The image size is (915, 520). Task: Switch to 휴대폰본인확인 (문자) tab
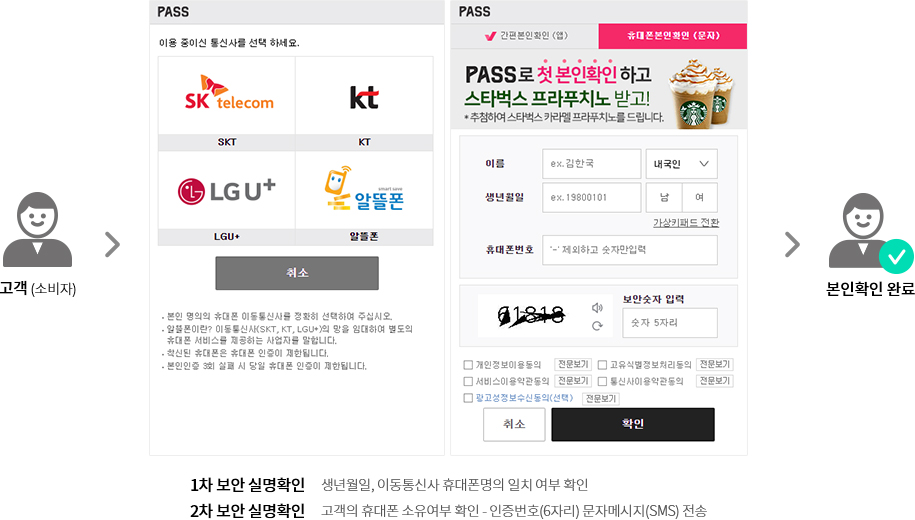coord(673,36)
